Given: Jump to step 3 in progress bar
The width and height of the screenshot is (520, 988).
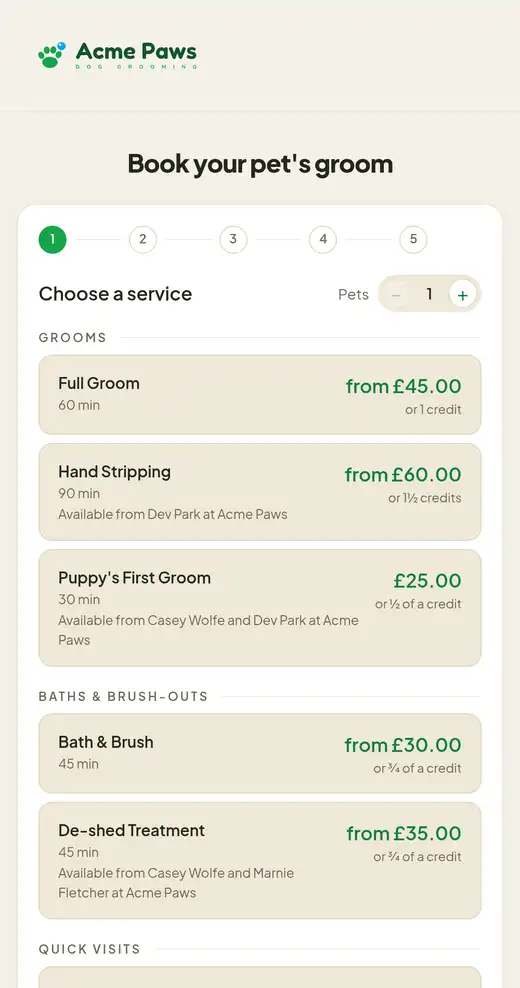Looking at the screenshot, I should 233,239.
